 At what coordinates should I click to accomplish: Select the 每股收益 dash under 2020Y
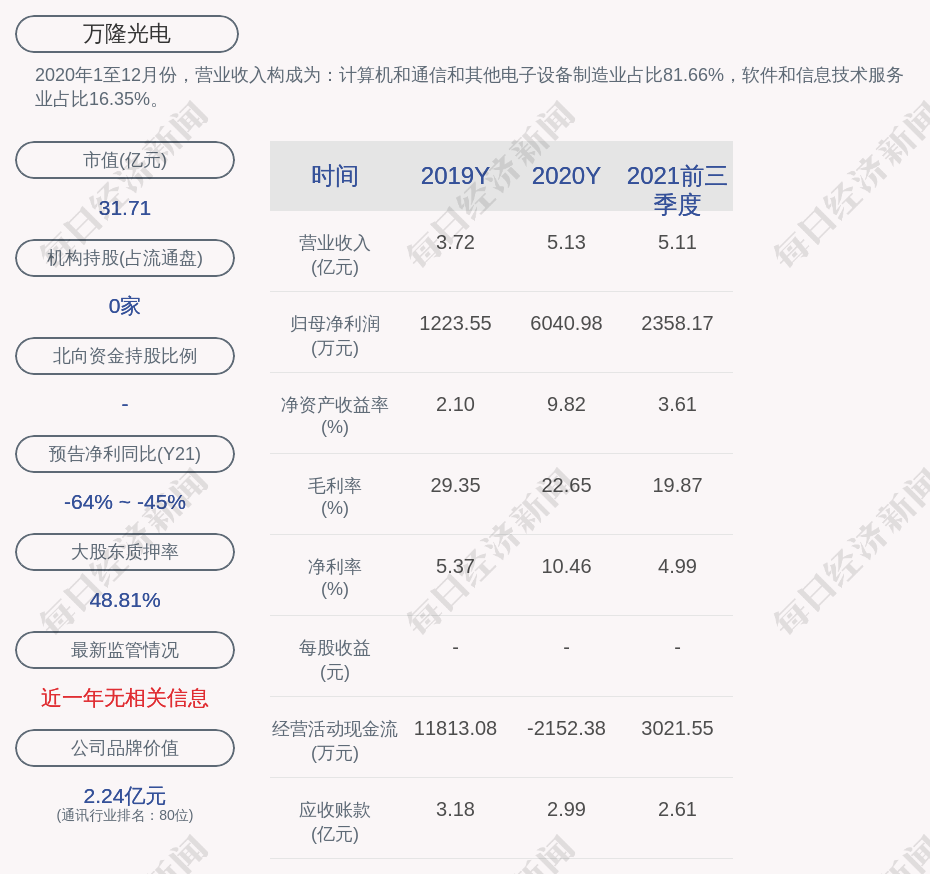point(566,648)
